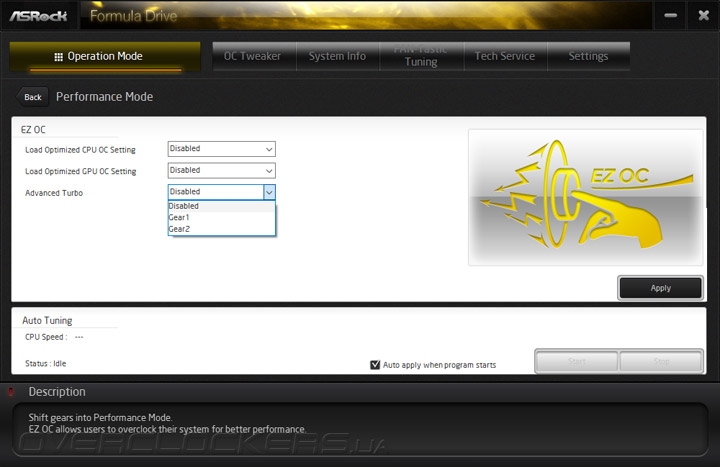The image size is (720, 467).
Task: Go to FAN-Tastic Tuning tab
Action: click(421, 56)
